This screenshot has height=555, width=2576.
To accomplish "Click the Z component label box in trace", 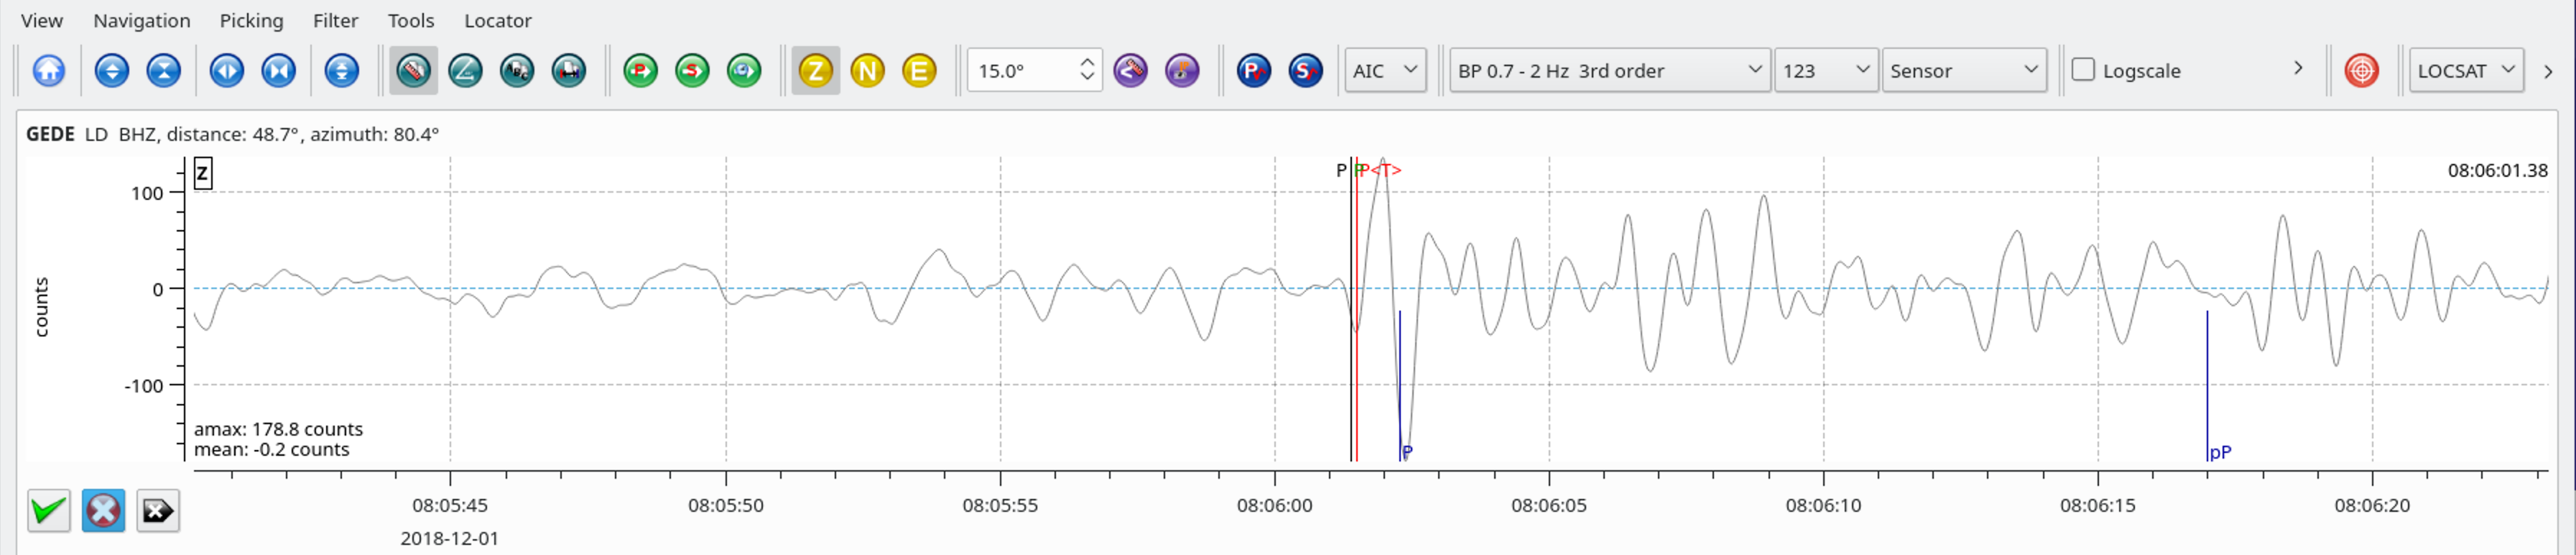I will tap(203, 174).
